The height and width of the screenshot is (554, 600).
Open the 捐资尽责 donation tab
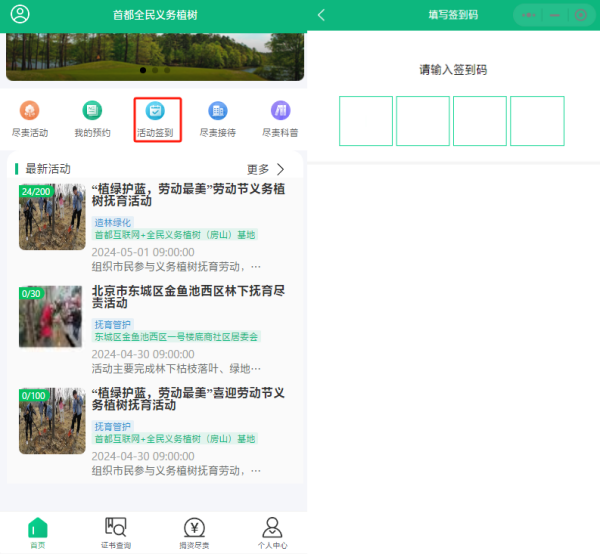point(195,533)
